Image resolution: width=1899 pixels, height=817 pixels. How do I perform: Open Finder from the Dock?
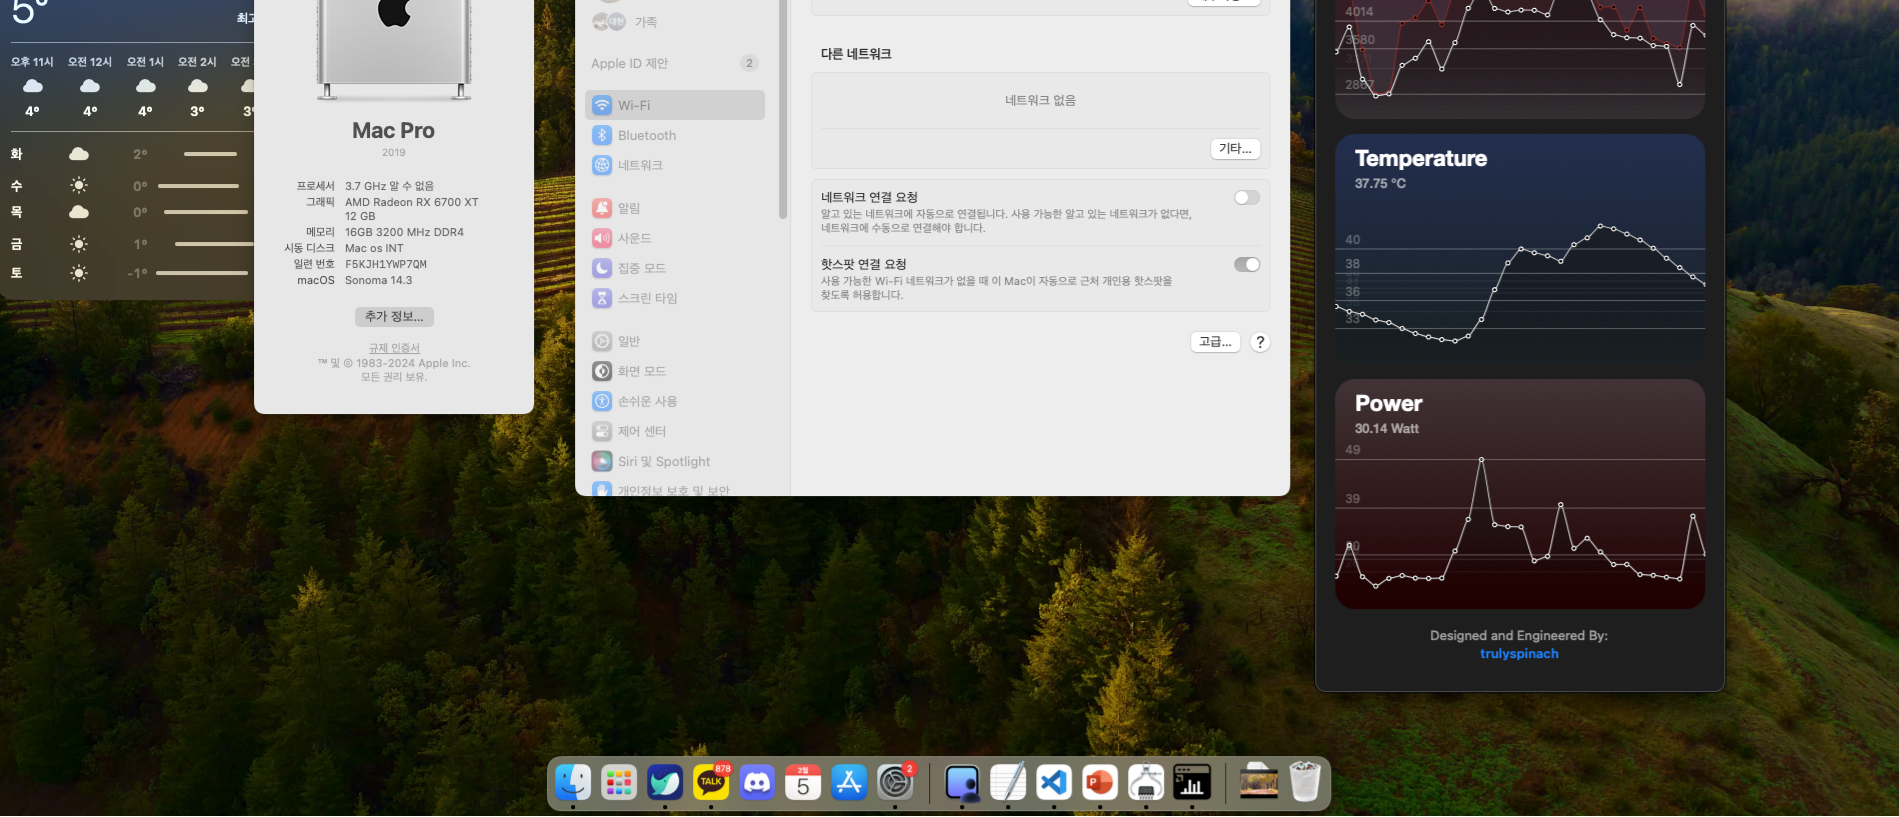point(573,782)
